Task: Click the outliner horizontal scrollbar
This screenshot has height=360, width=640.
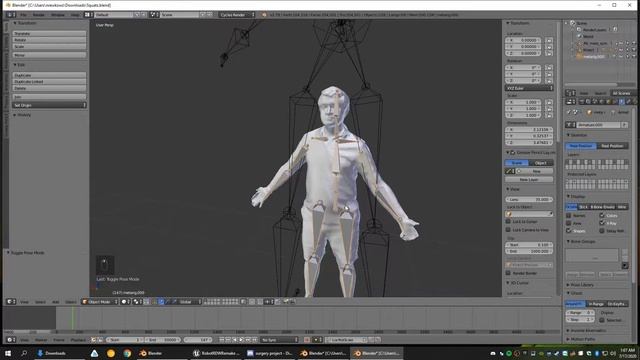Action: pos(592,85)
